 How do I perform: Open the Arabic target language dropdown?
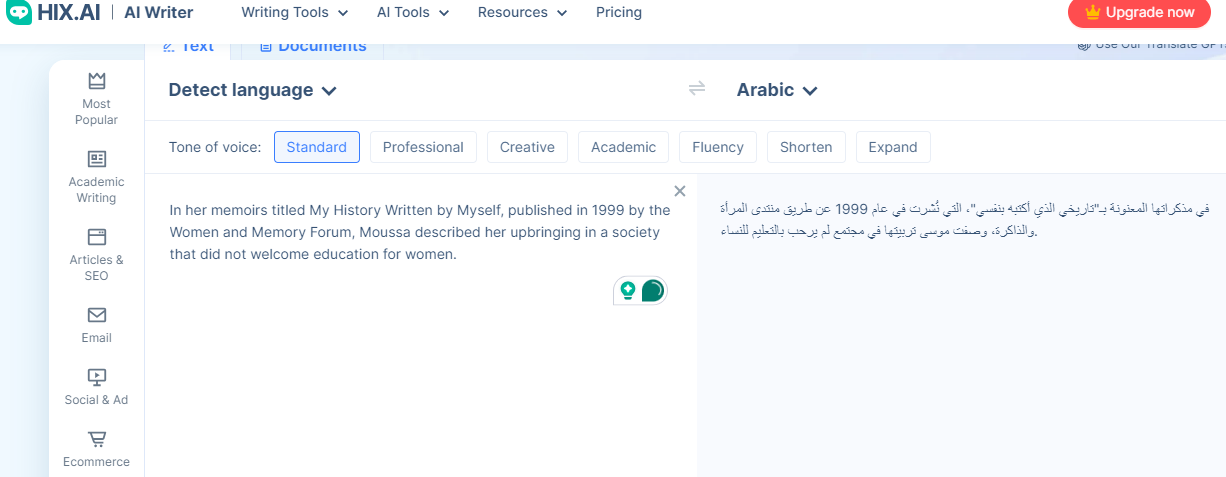(x=777, y=90)
